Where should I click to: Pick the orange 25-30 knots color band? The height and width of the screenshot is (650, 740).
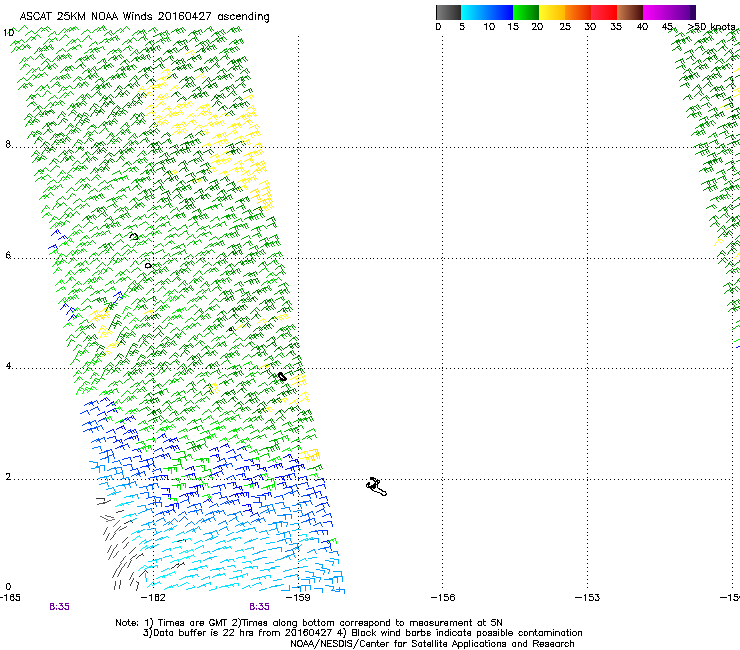pyautogui.click(x=578, y=12)
